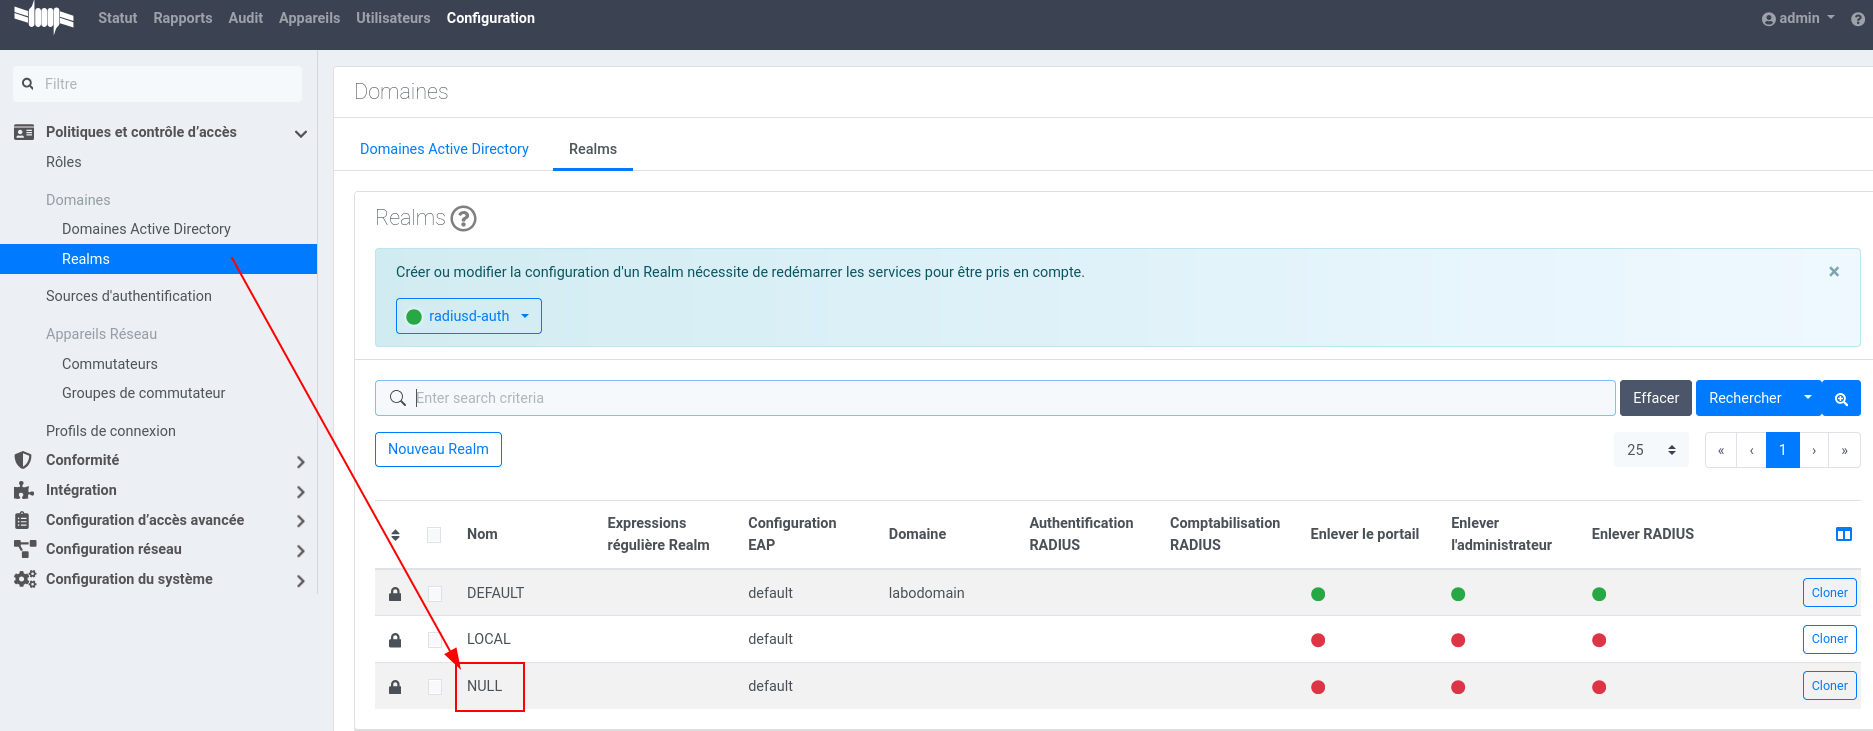Open the Rapports menu

click(x=182, y=18)
